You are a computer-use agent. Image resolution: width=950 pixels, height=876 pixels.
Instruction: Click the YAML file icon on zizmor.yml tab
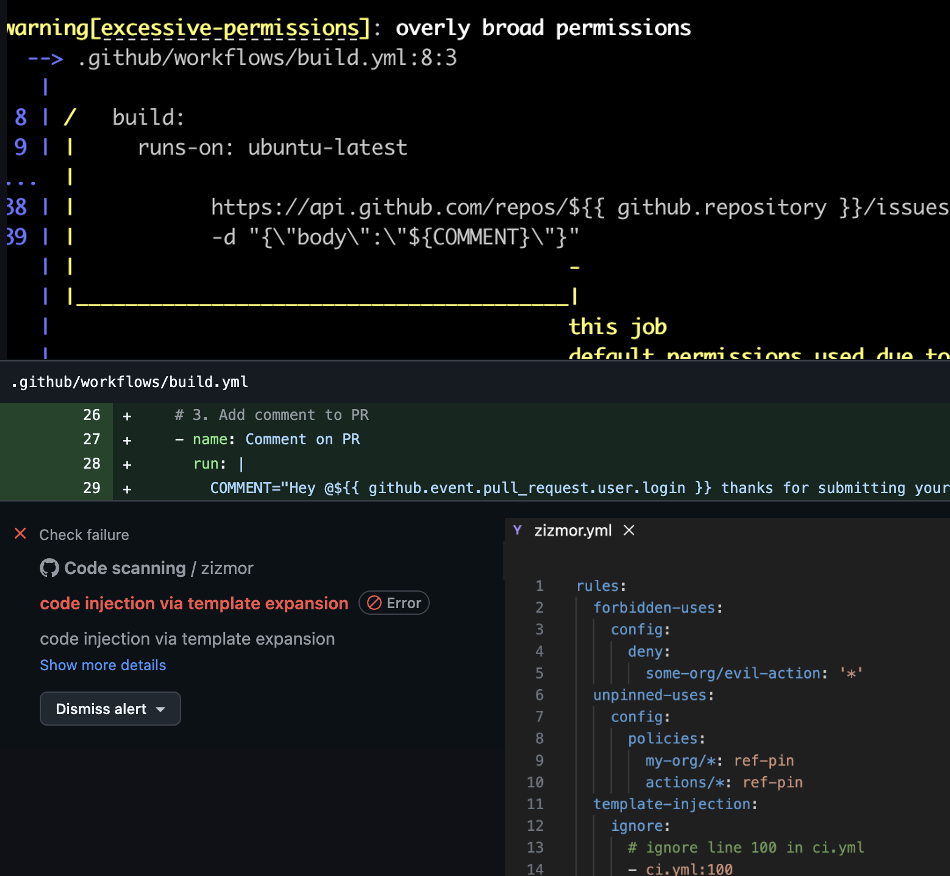[x=517, y=530]
